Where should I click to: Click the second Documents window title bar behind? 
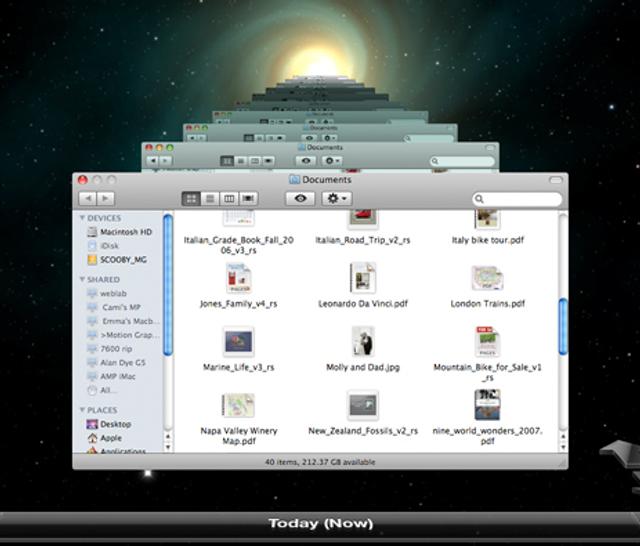pyautogui.click(x=320, y=147)
